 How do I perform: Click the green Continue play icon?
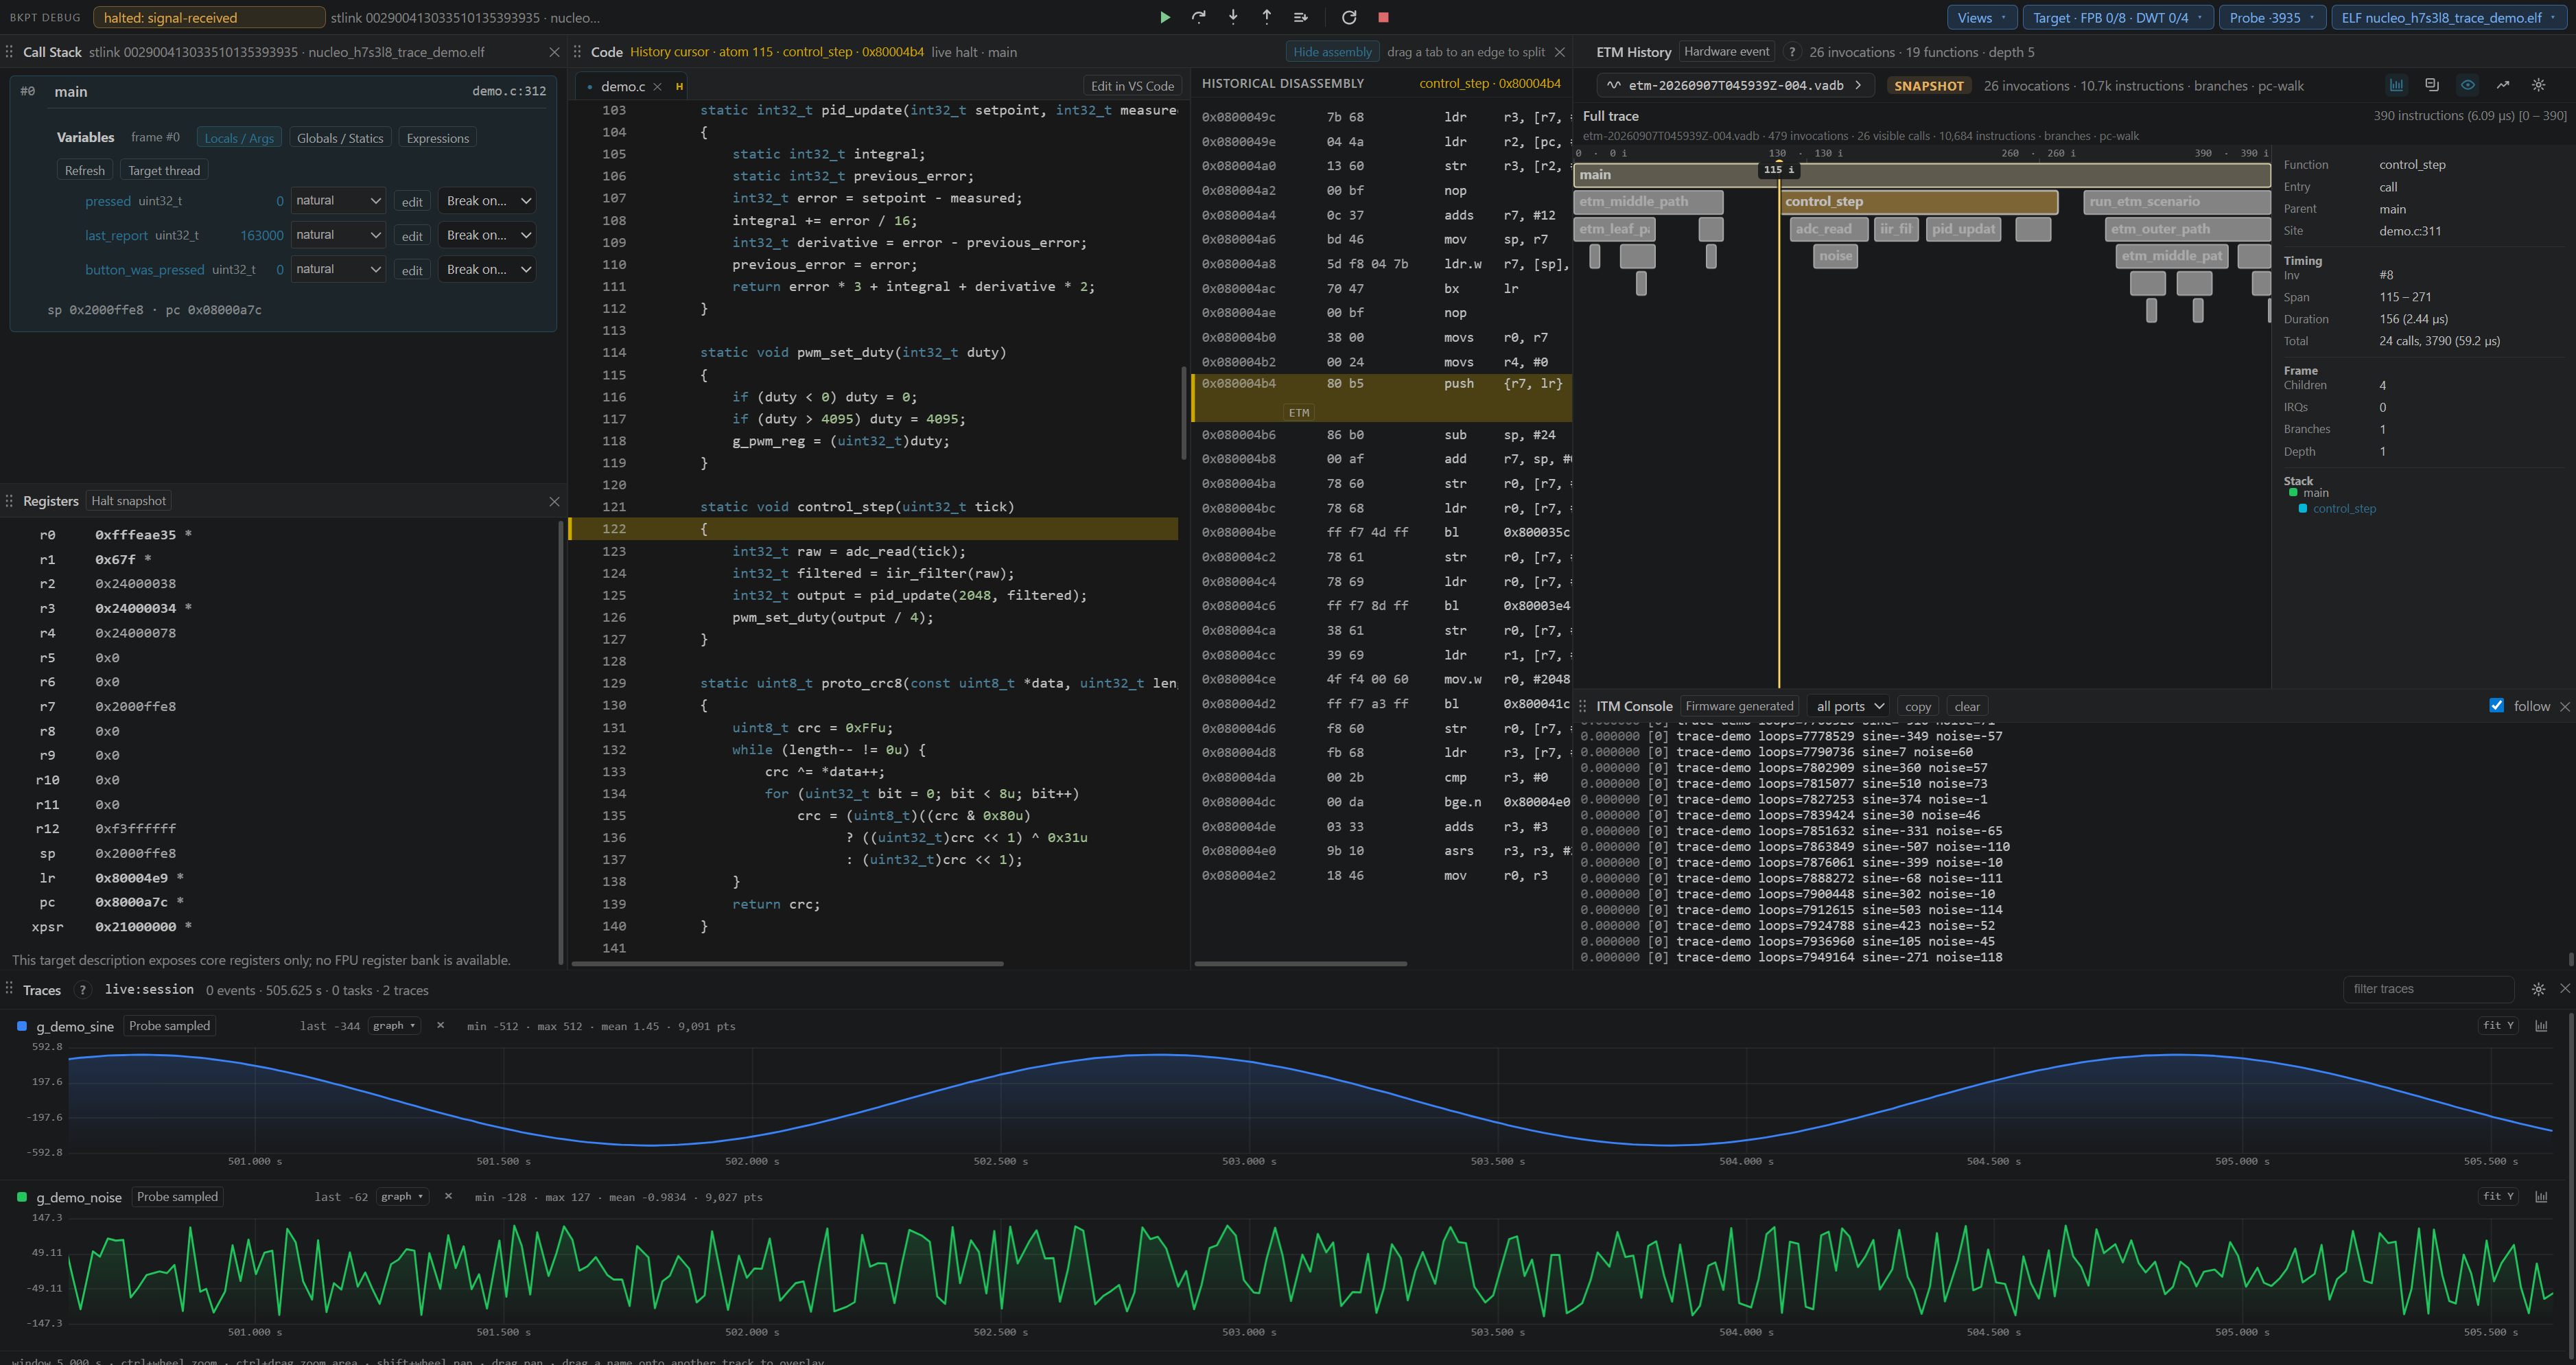(1165, 17)
